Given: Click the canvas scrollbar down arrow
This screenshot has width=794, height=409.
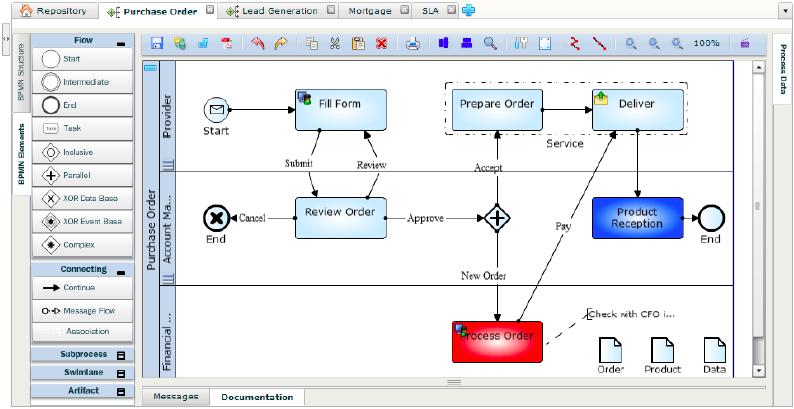Looking at the screenshot, I should tap(758, 371).
